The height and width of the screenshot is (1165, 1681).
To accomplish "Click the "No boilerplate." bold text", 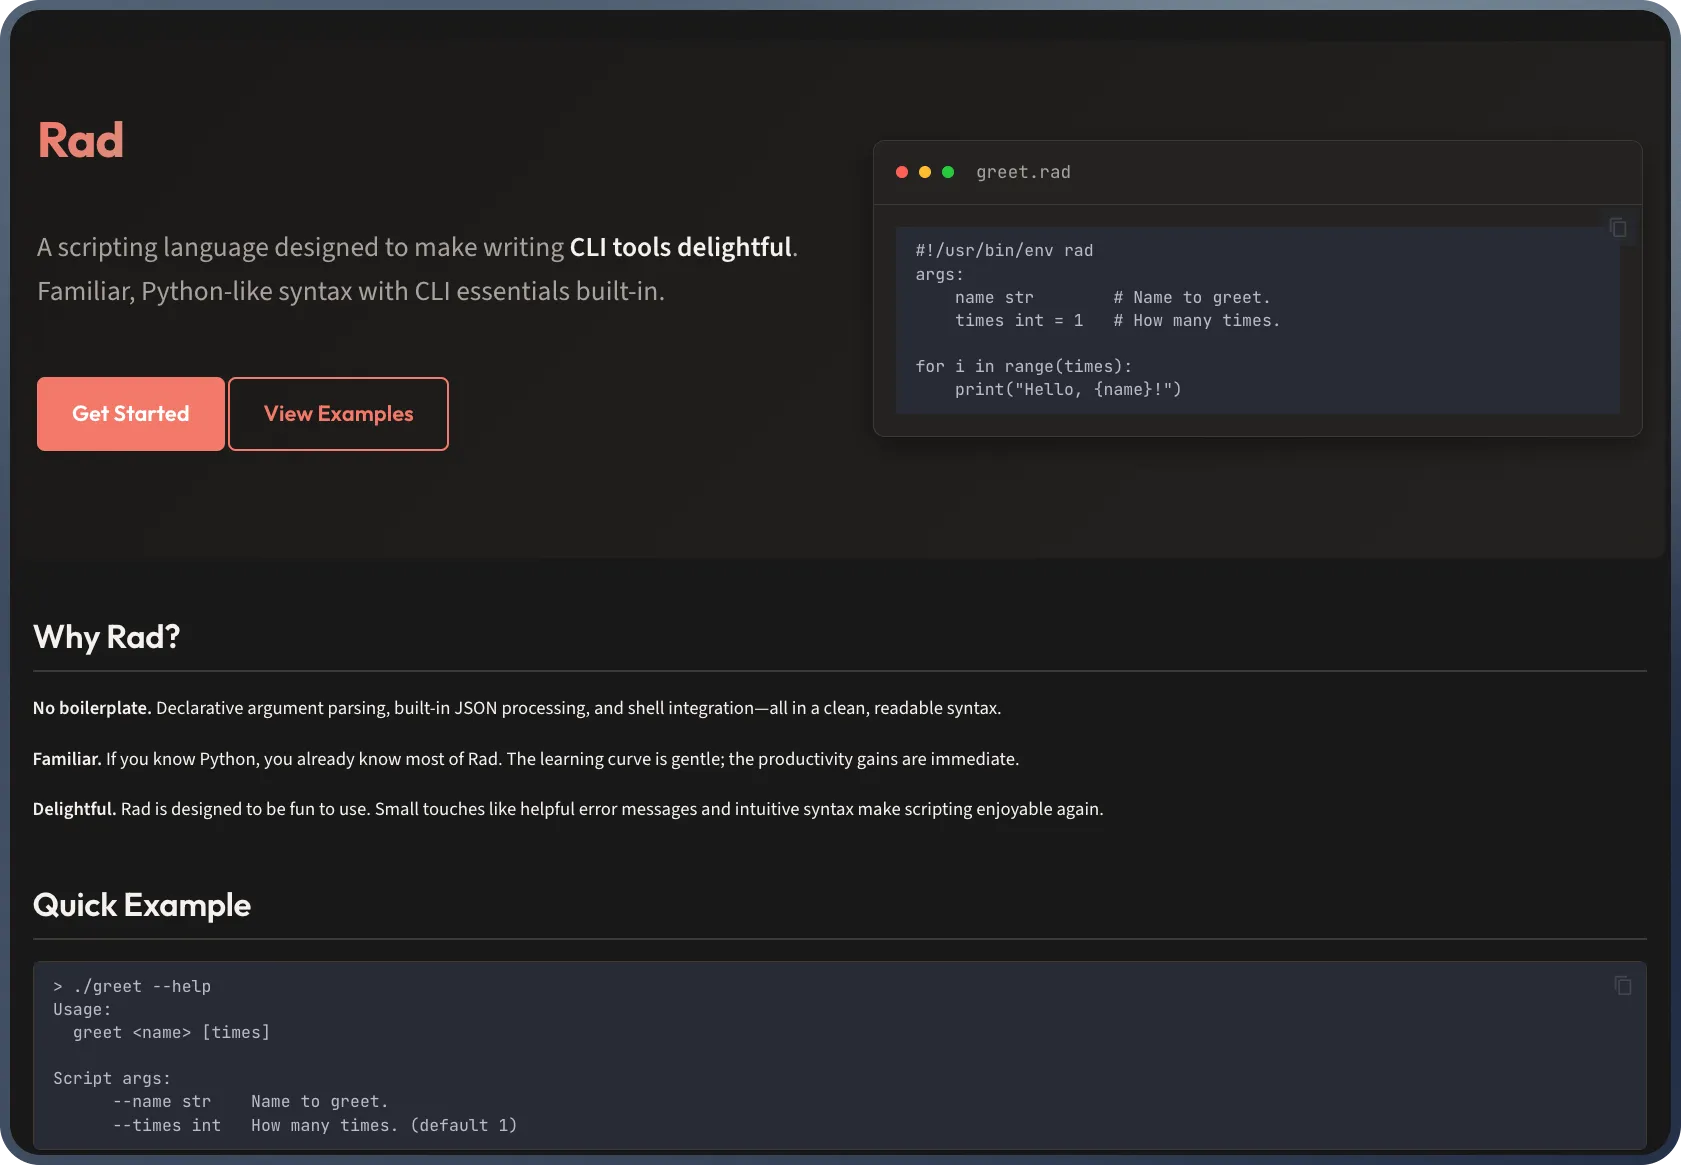I will (x=92, y=708).
